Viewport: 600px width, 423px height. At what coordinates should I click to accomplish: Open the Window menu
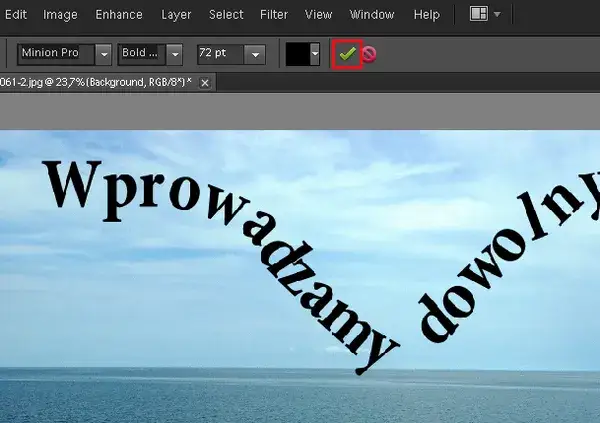click(x=372, y=15)
